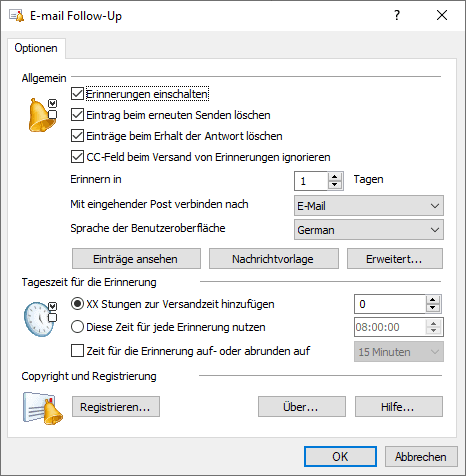The width and height of the screenshot is (466, 476).
Task: Toggle Eintrag beim erneuten Senden löschen
Action: [77, 115]
